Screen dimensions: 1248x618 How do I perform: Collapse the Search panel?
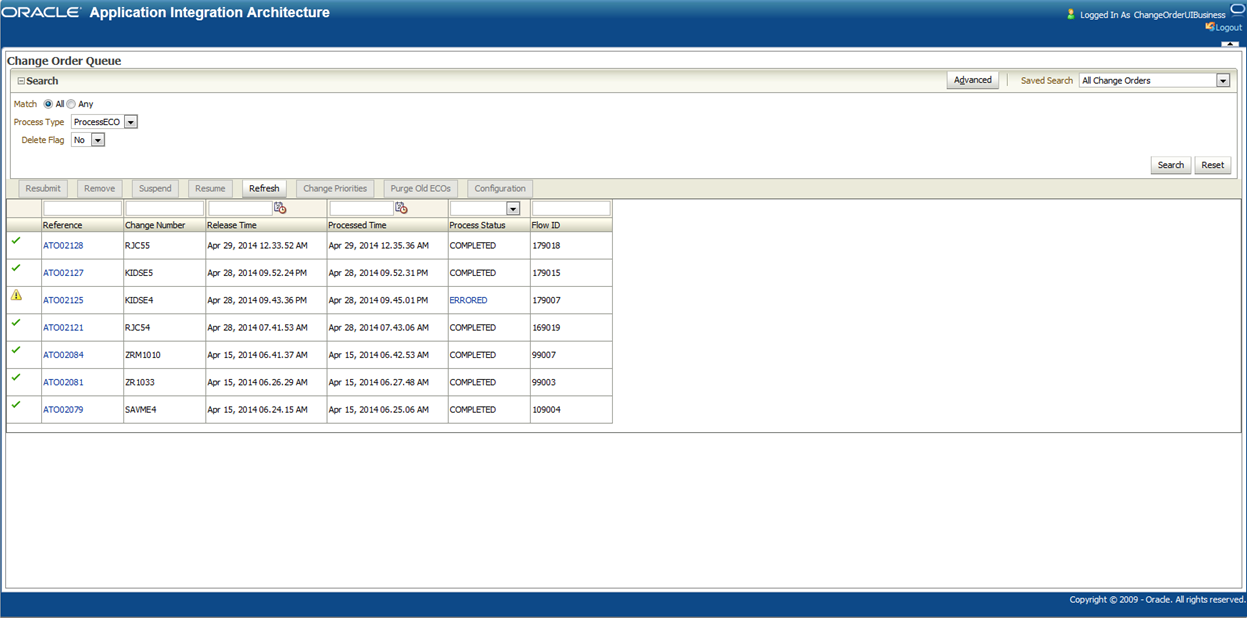click(x=21, y=81)
